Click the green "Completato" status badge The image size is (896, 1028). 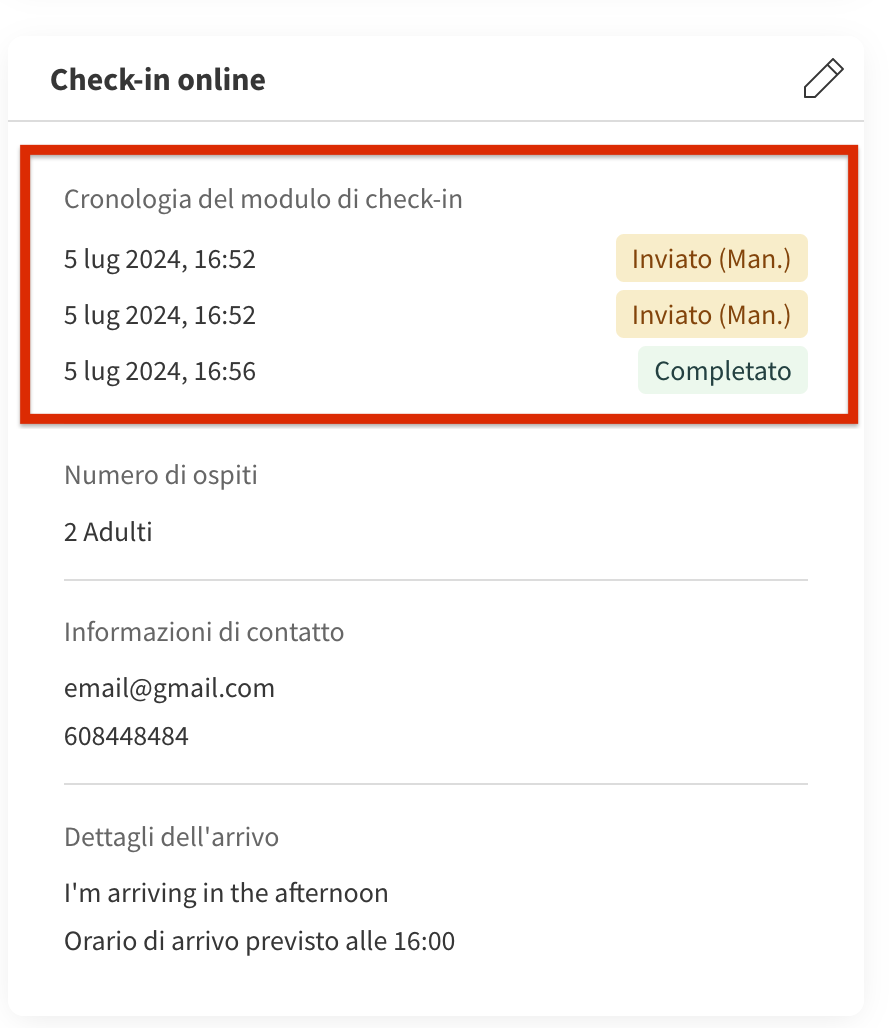tap(722, 372)
